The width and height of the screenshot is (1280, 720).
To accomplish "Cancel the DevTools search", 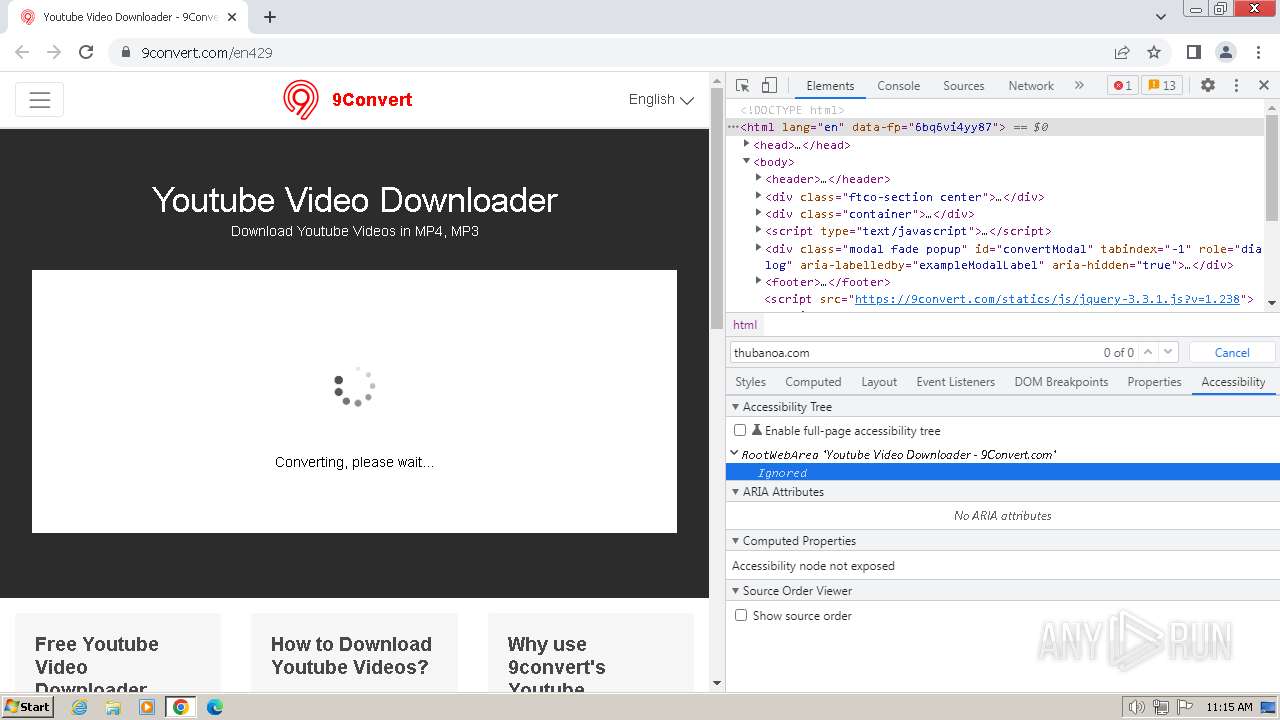I will click(x=1232, y=352).
